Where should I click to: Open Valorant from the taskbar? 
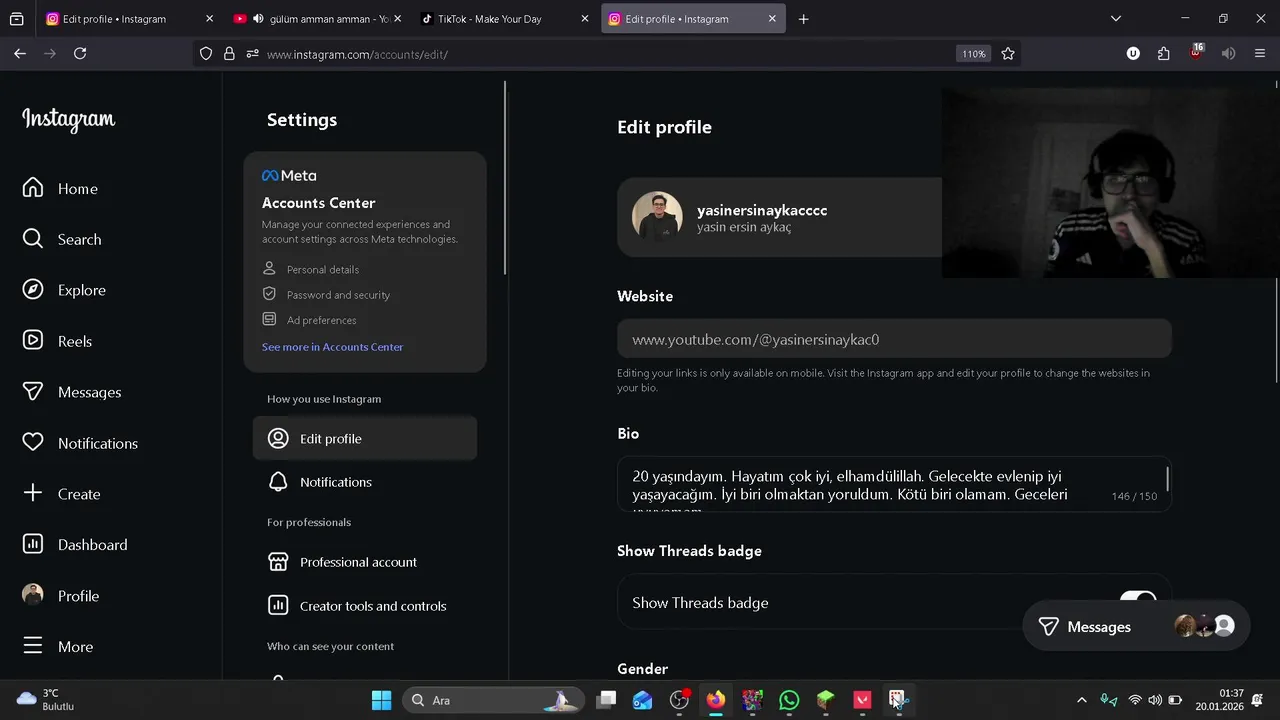pyautogui.click(x=862, y=700)
